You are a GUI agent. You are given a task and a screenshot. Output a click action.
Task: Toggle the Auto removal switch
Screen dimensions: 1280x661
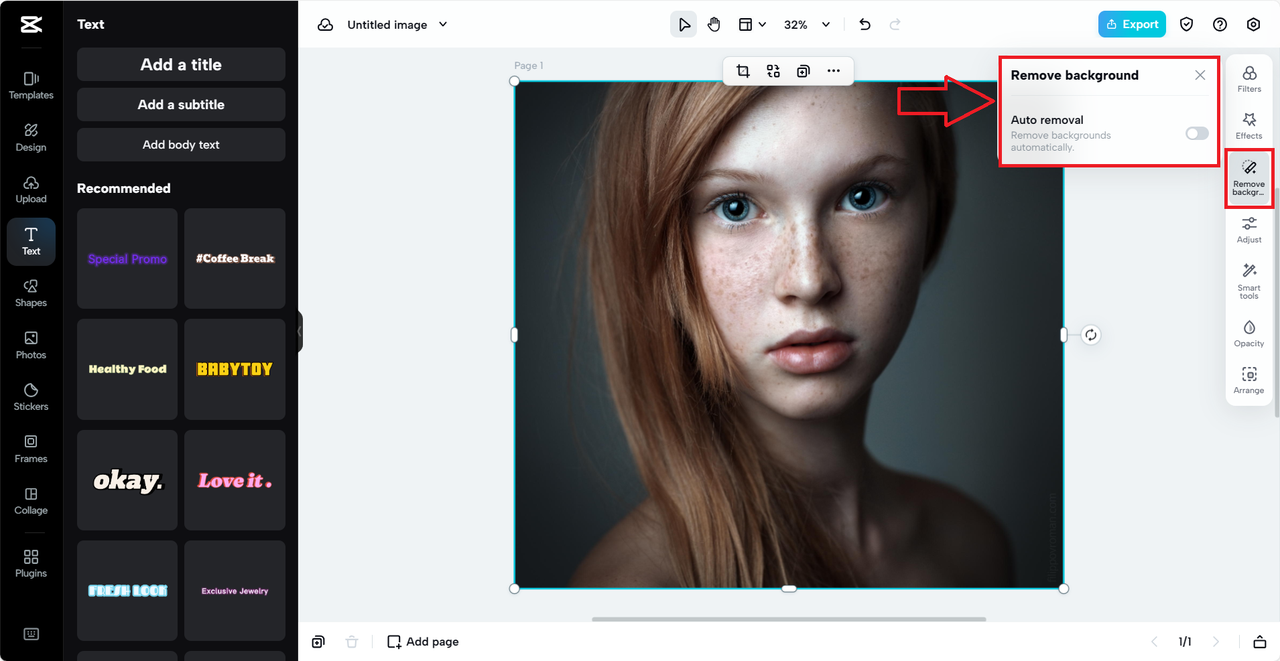1197,133
